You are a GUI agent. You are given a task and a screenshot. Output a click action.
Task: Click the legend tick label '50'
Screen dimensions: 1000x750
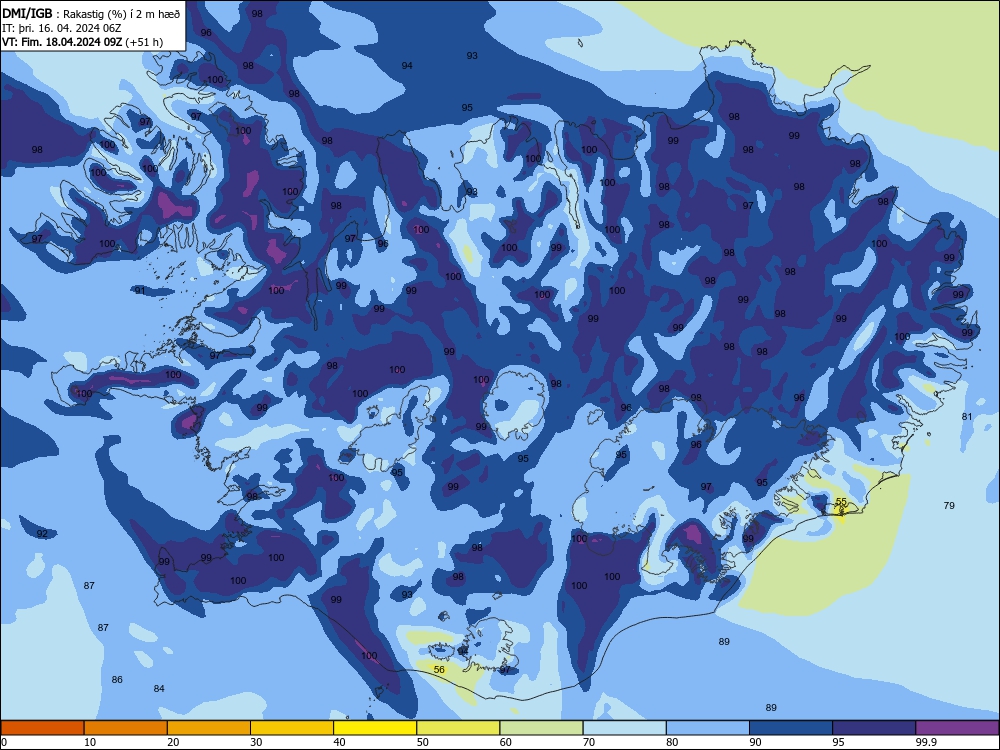point(423,742)
